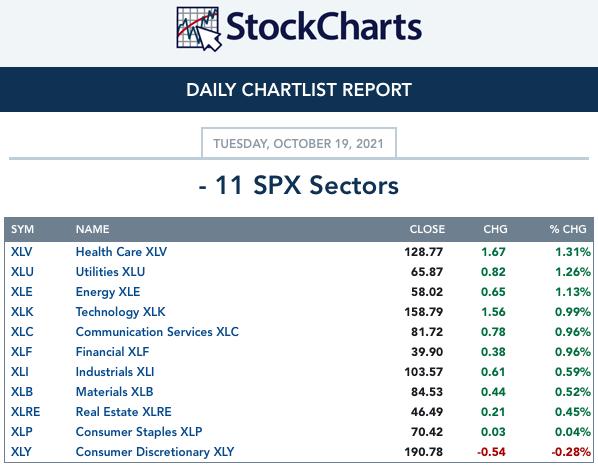The width and height of the screenshot is (598, 467).
Task: Click the XLF ticker symbol
Action: pos(21,352)
